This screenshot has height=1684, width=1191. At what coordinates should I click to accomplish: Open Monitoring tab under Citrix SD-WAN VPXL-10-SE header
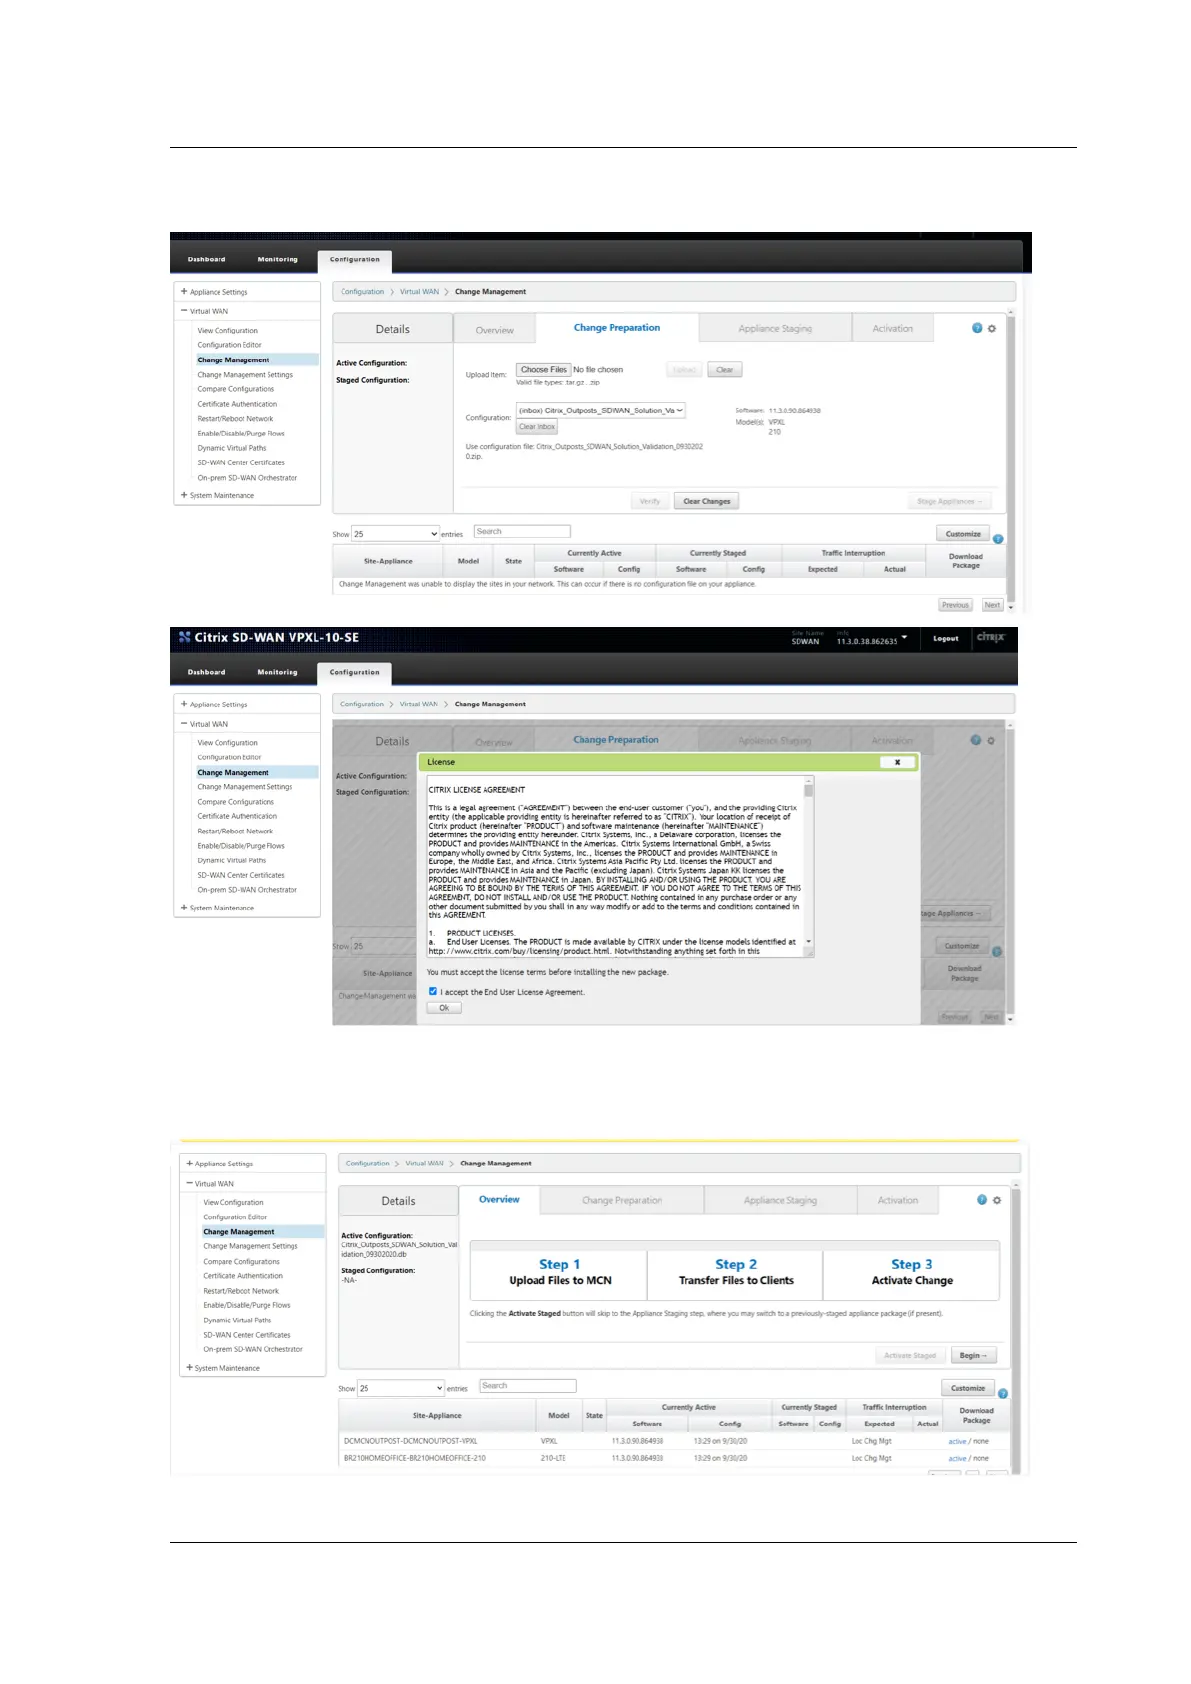click(x=277, y=672)
